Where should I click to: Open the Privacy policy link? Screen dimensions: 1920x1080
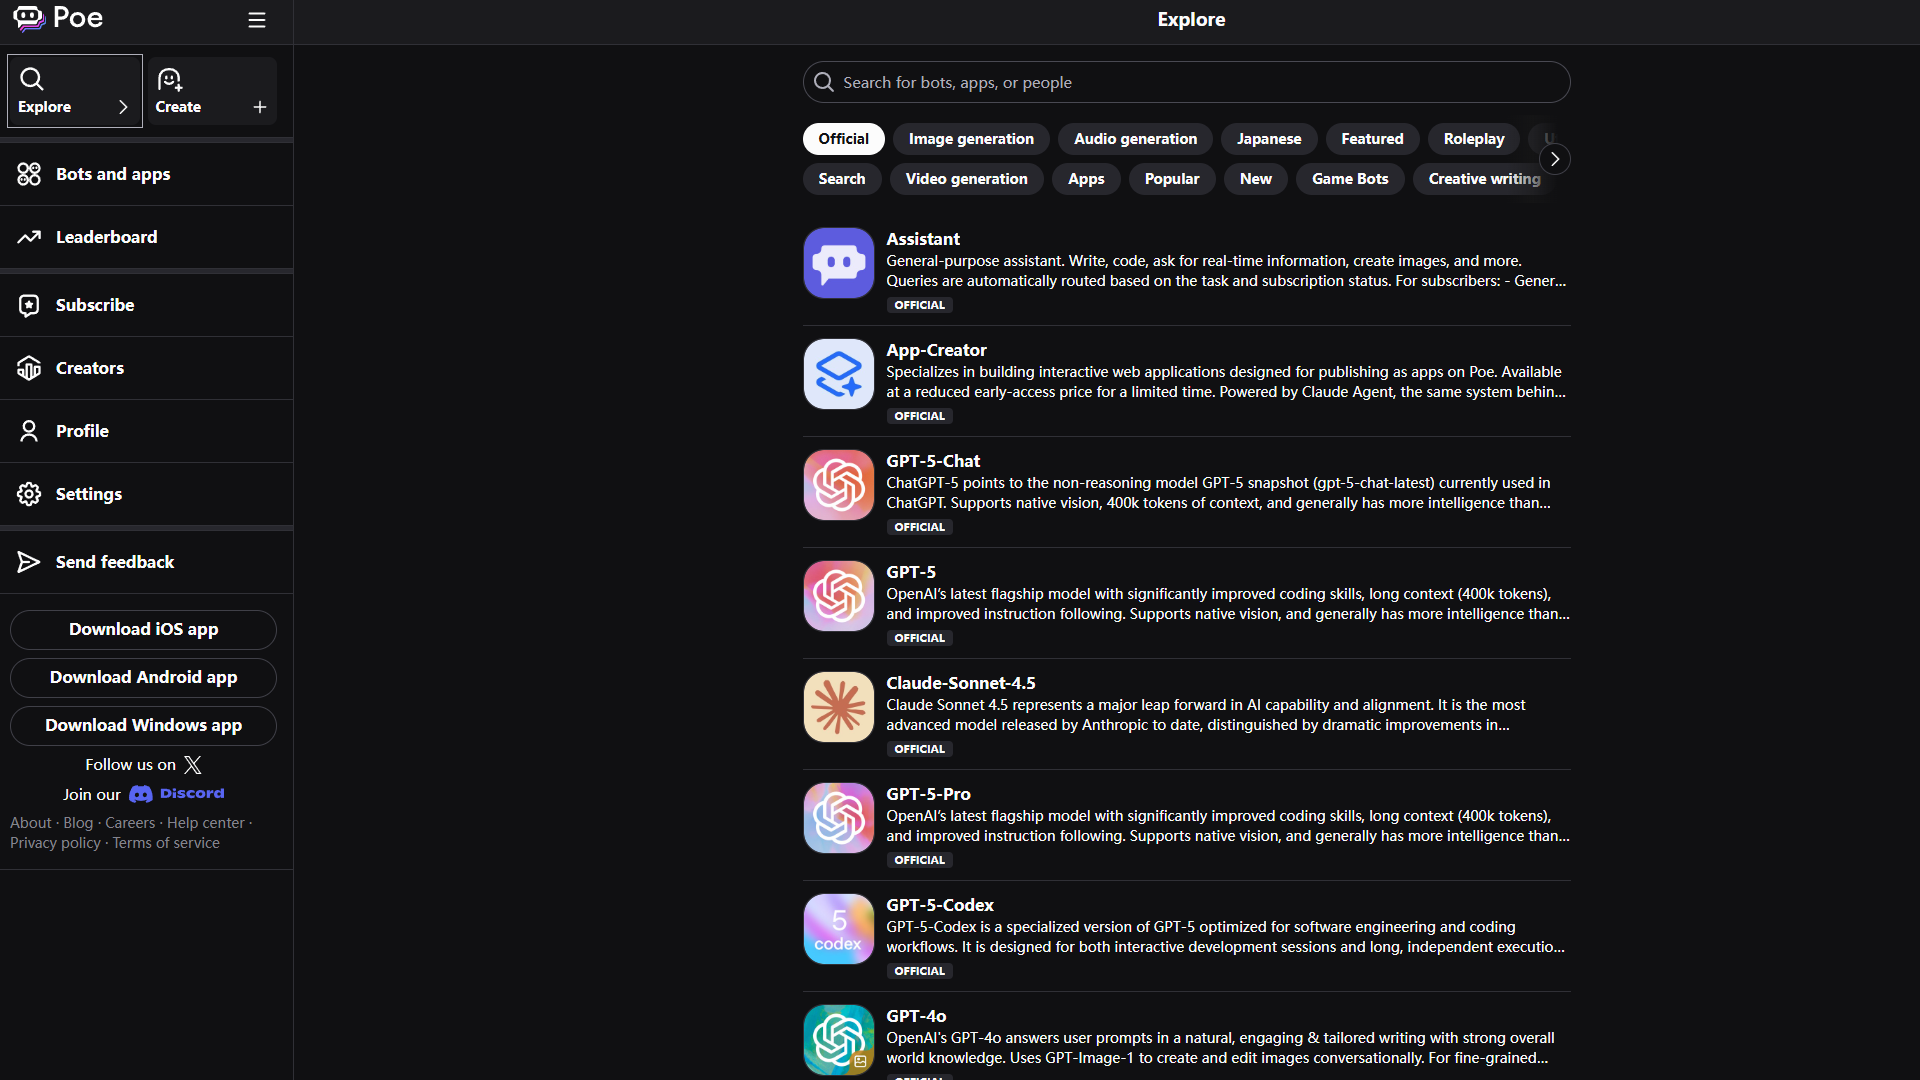[x=55, y=843]
